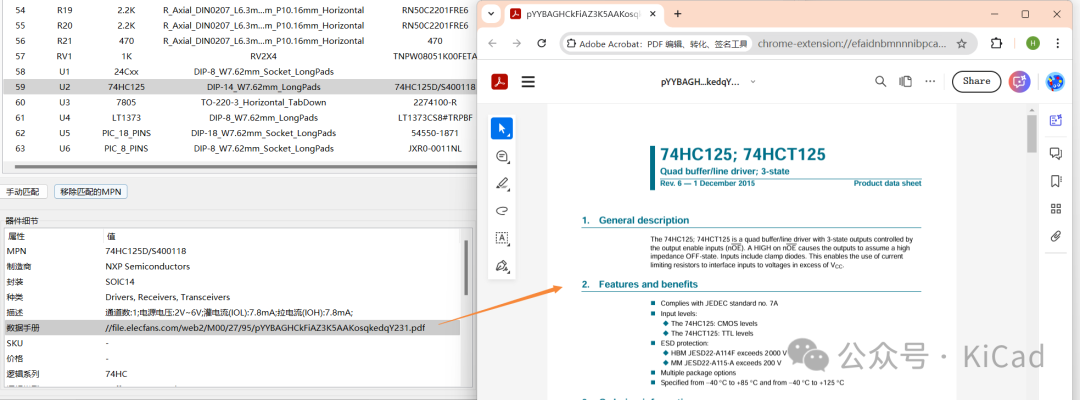Screen dimensions: 1080x400
Task: Select the R21 470 row
Action: [x=240, y=41]
